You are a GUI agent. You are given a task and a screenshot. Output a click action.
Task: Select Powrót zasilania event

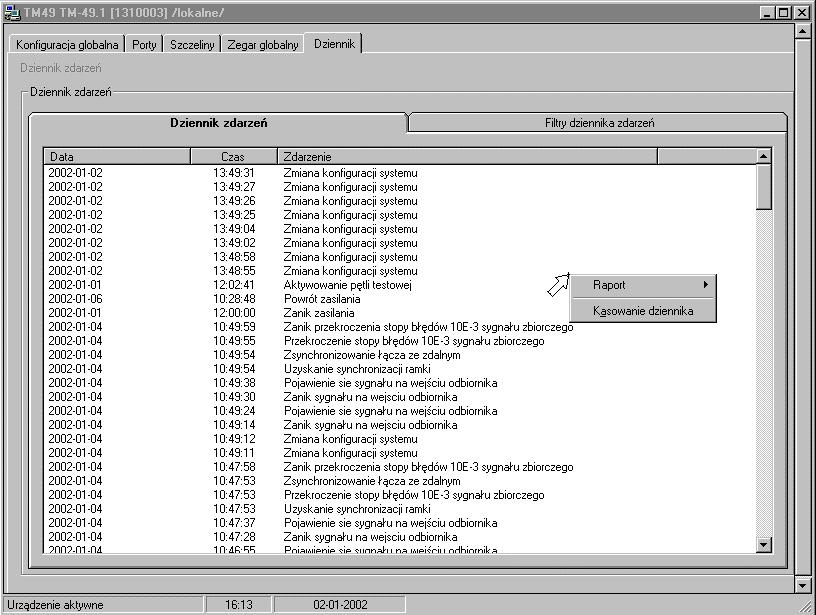pyautogui.click(x=400, y=299)
